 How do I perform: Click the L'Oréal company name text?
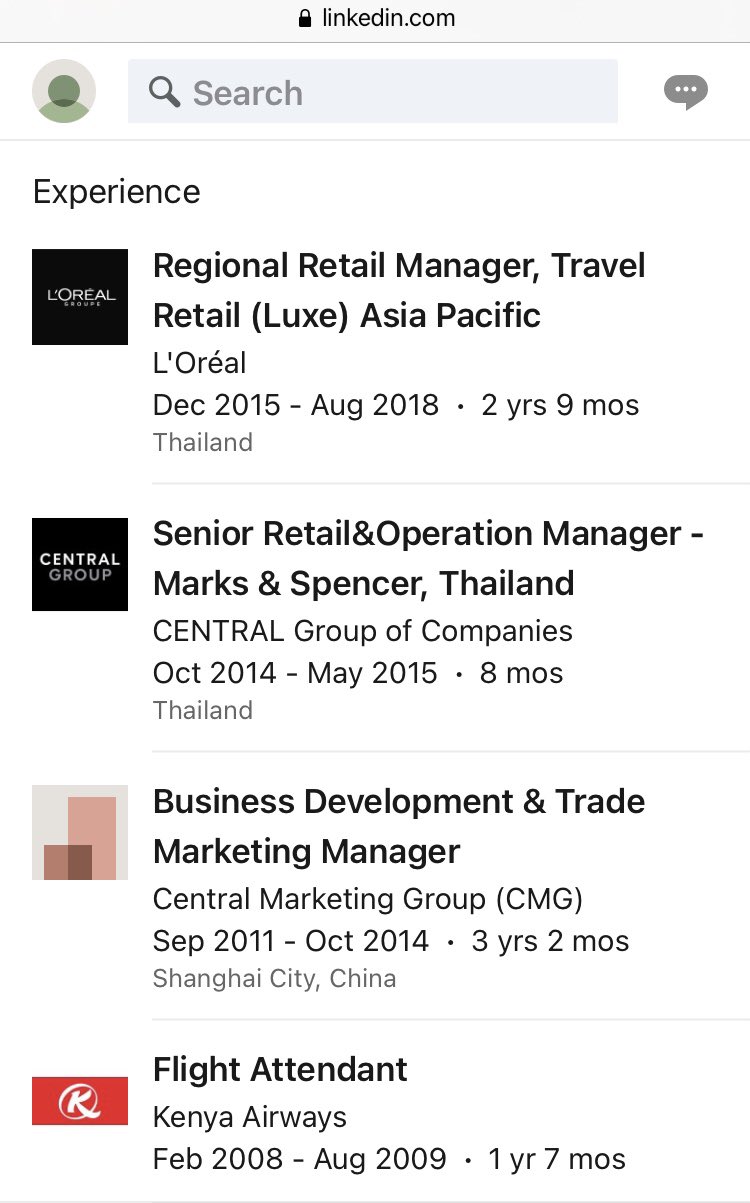pos(199,363)
